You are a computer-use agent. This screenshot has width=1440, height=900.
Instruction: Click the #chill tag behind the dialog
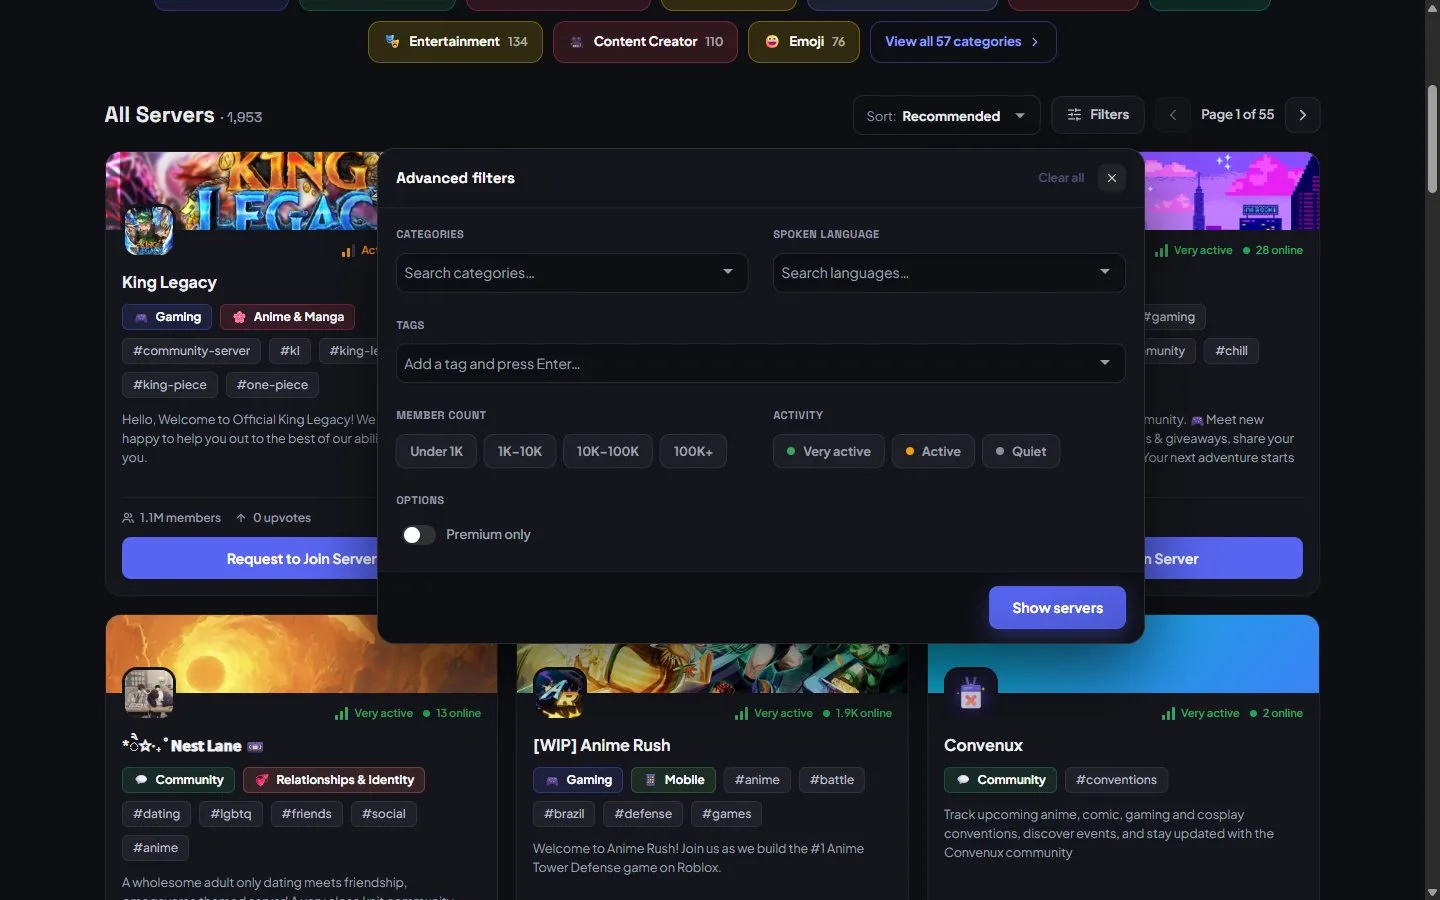click(x=1231, y=351)
